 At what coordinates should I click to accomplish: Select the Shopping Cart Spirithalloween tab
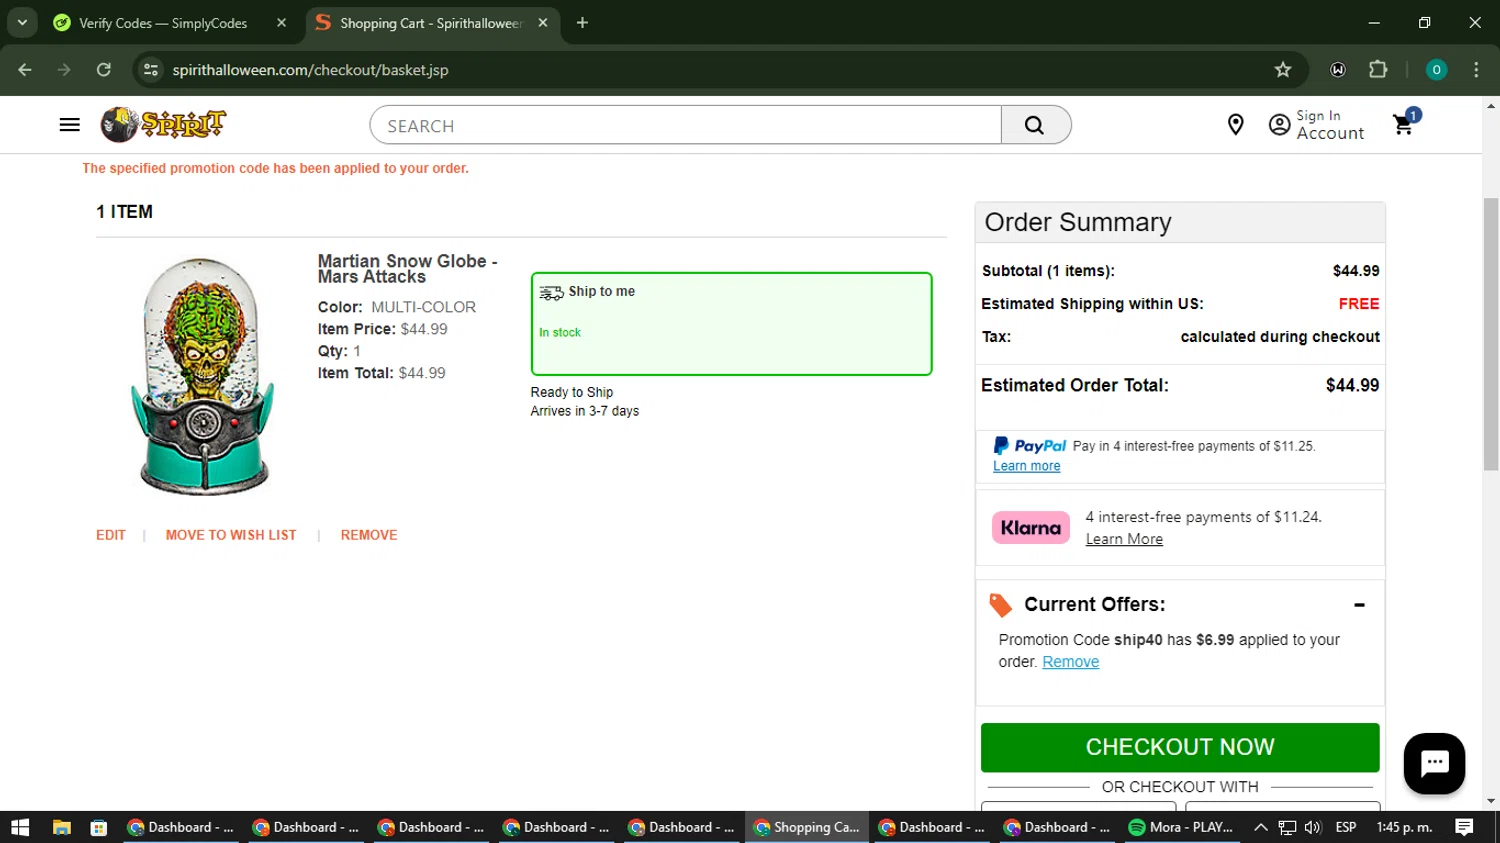[431, 23]
